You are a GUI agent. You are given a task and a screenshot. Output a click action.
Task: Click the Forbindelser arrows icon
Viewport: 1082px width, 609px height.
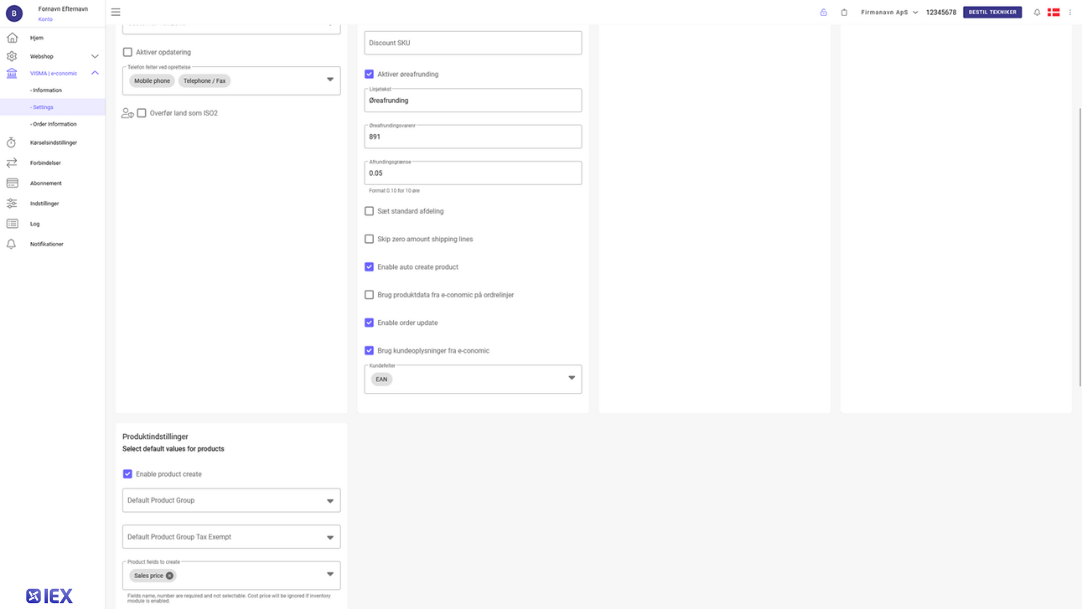tap(12, 163)
